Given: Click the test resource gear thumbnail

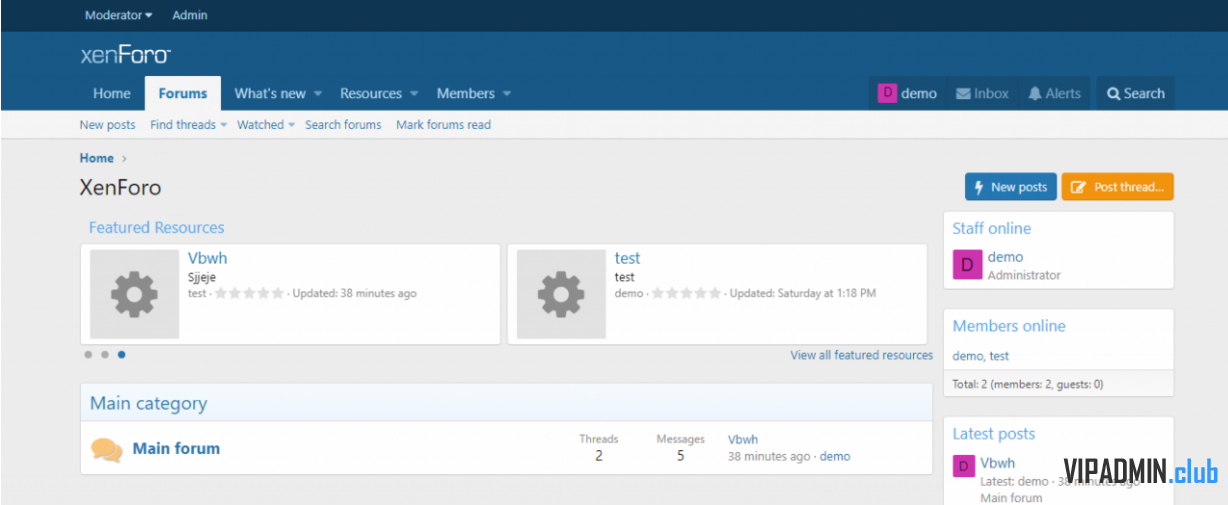Looking at the screenshot, I should click(x=561, y=294).
